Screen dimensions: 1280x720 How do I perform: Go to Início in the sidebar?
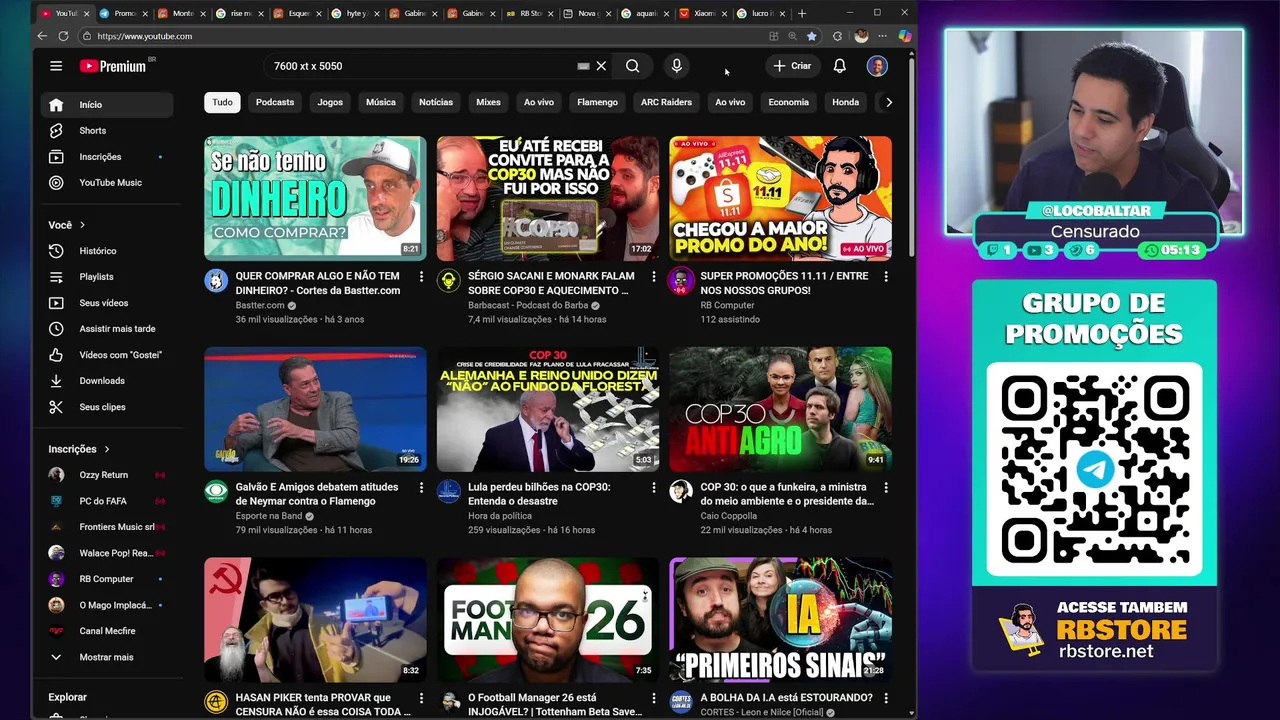107,104
